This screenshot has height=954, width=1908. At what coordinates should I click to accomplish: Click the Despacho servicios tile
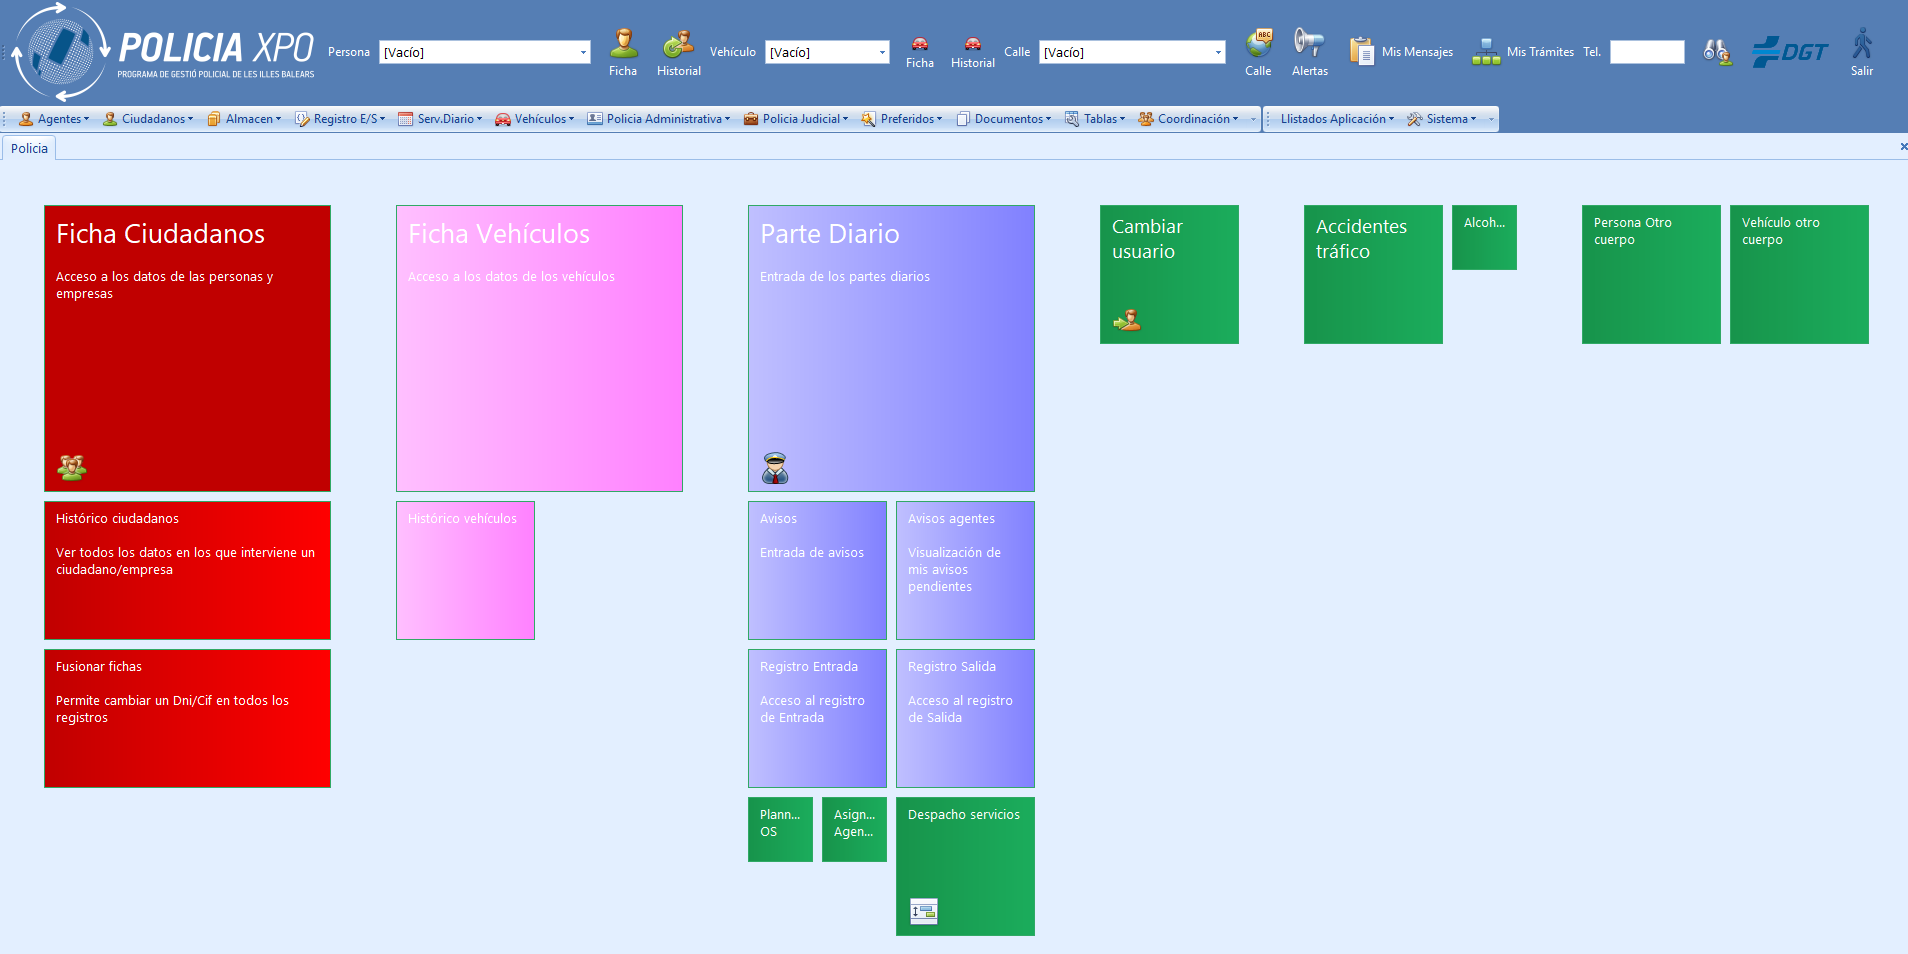pyautogui.click(x=965, y=866)
